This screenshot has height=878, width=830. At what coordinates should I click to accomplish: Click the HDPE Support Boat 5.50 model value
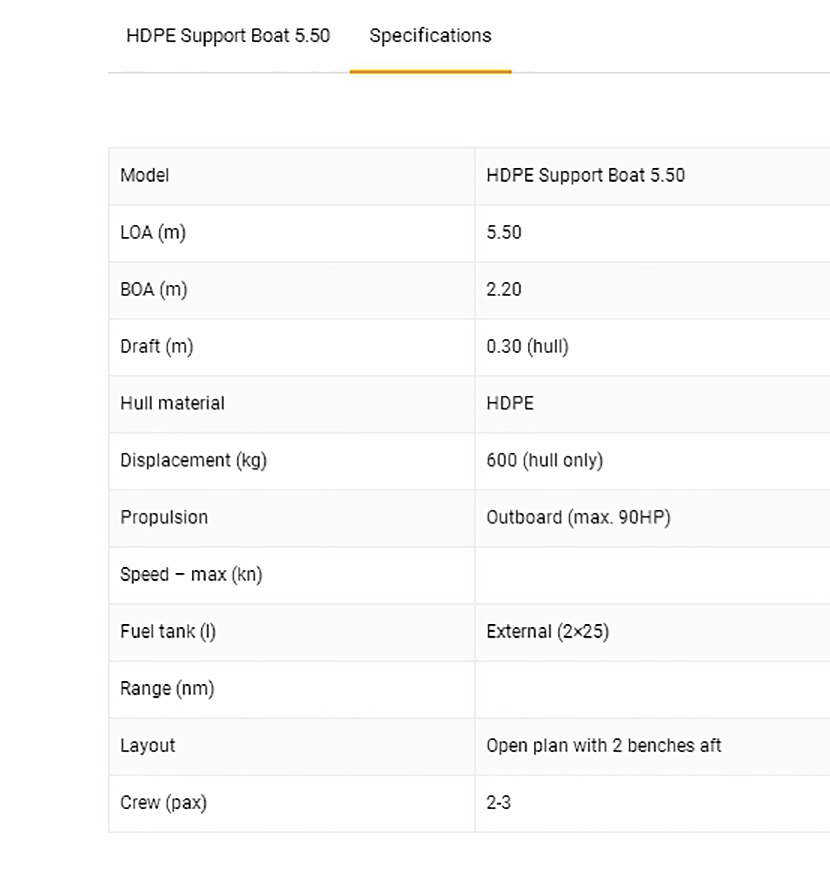(585, 175)
